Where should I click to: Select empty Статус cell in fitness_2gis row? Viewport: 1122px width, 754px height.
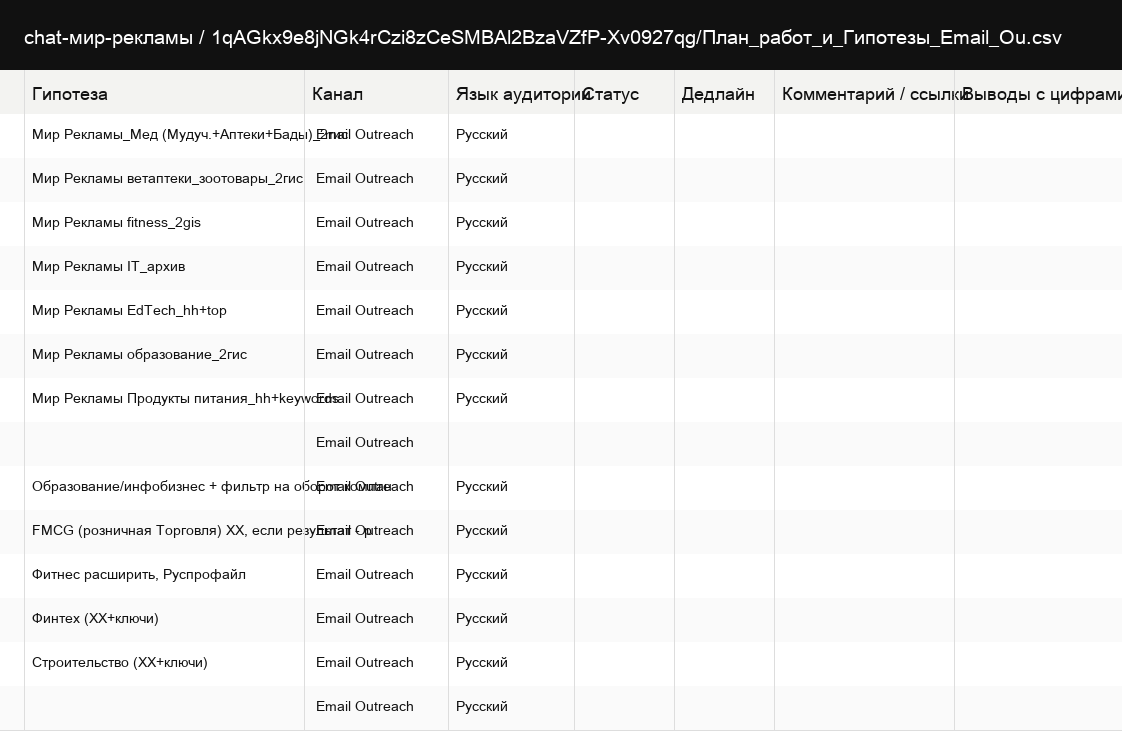[x=625, y=222]
